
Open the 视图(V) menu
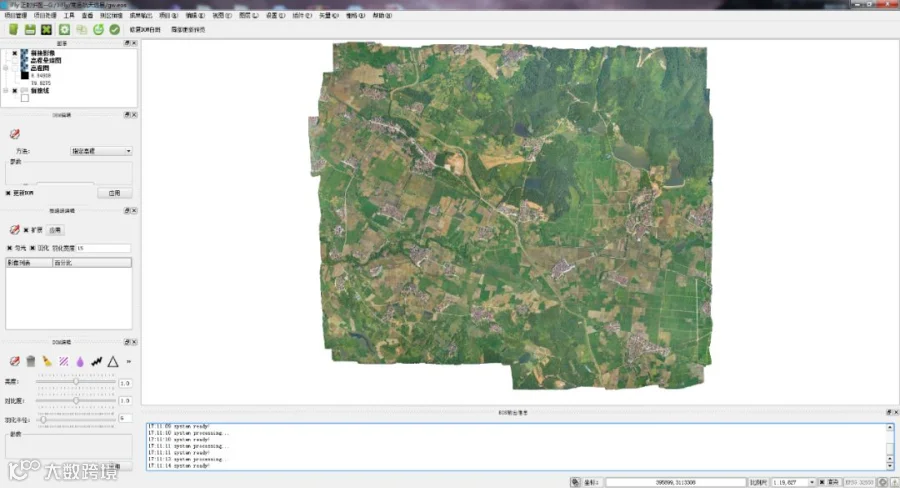[x=222, y=16]
